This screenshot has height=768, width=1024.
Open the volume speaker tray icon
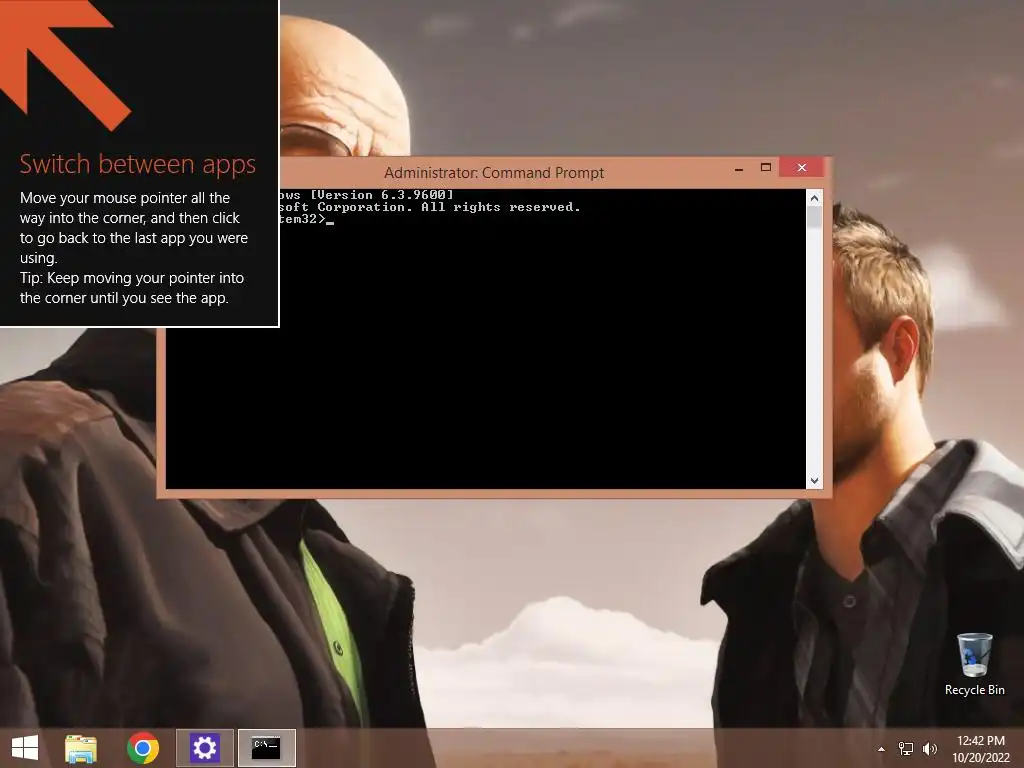930,748
